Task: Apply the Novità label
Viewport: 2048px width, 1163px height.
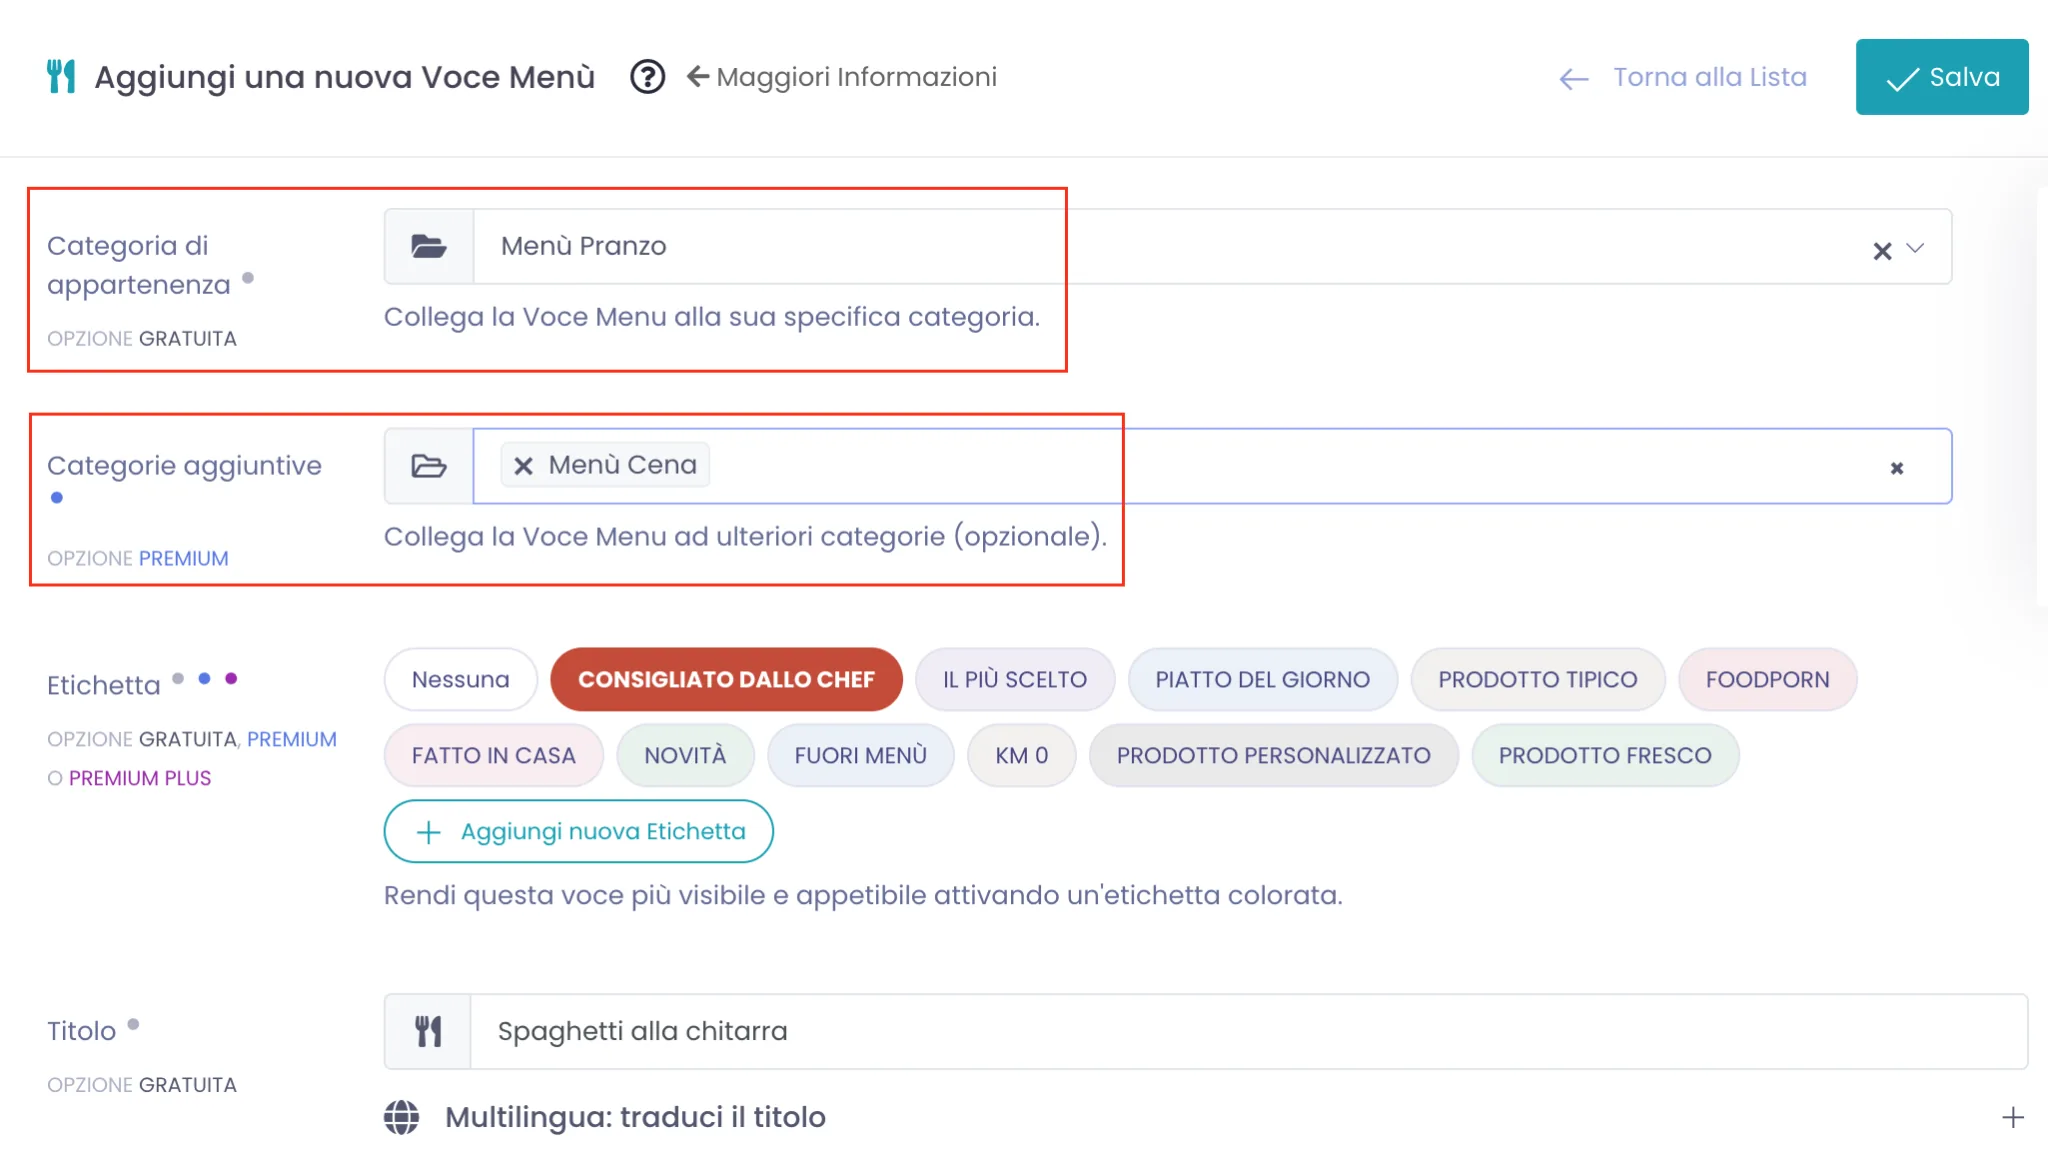Action: coord(685,756)
